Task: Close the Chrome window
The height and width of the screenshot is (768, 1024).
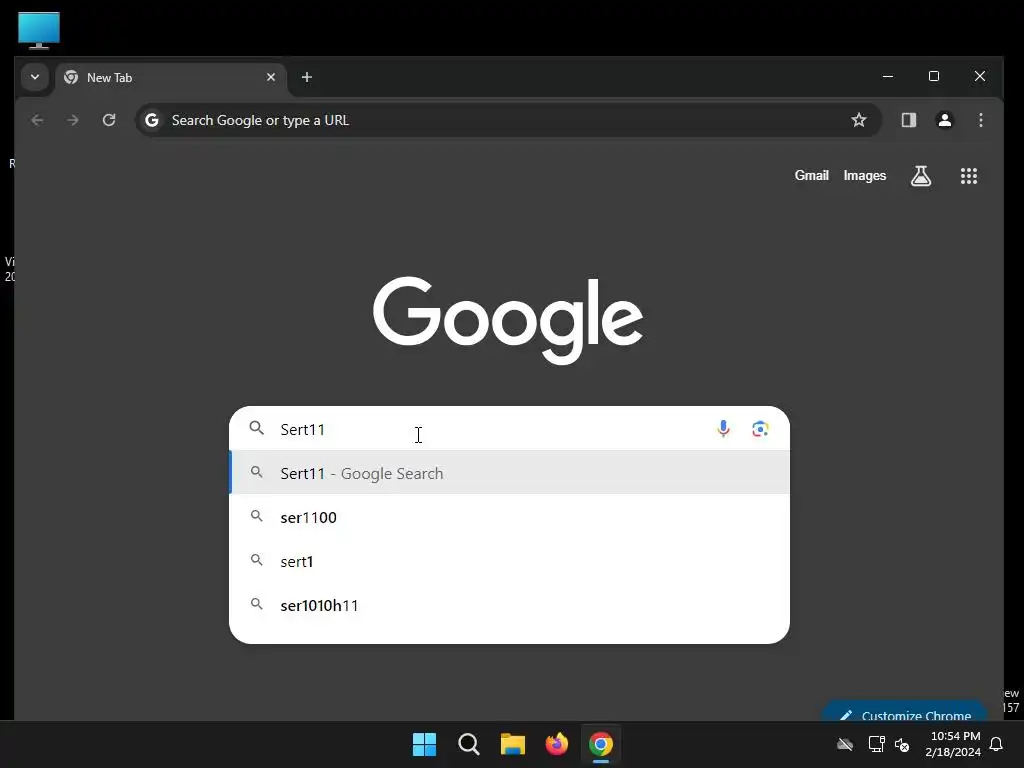Action: (980, 76)
